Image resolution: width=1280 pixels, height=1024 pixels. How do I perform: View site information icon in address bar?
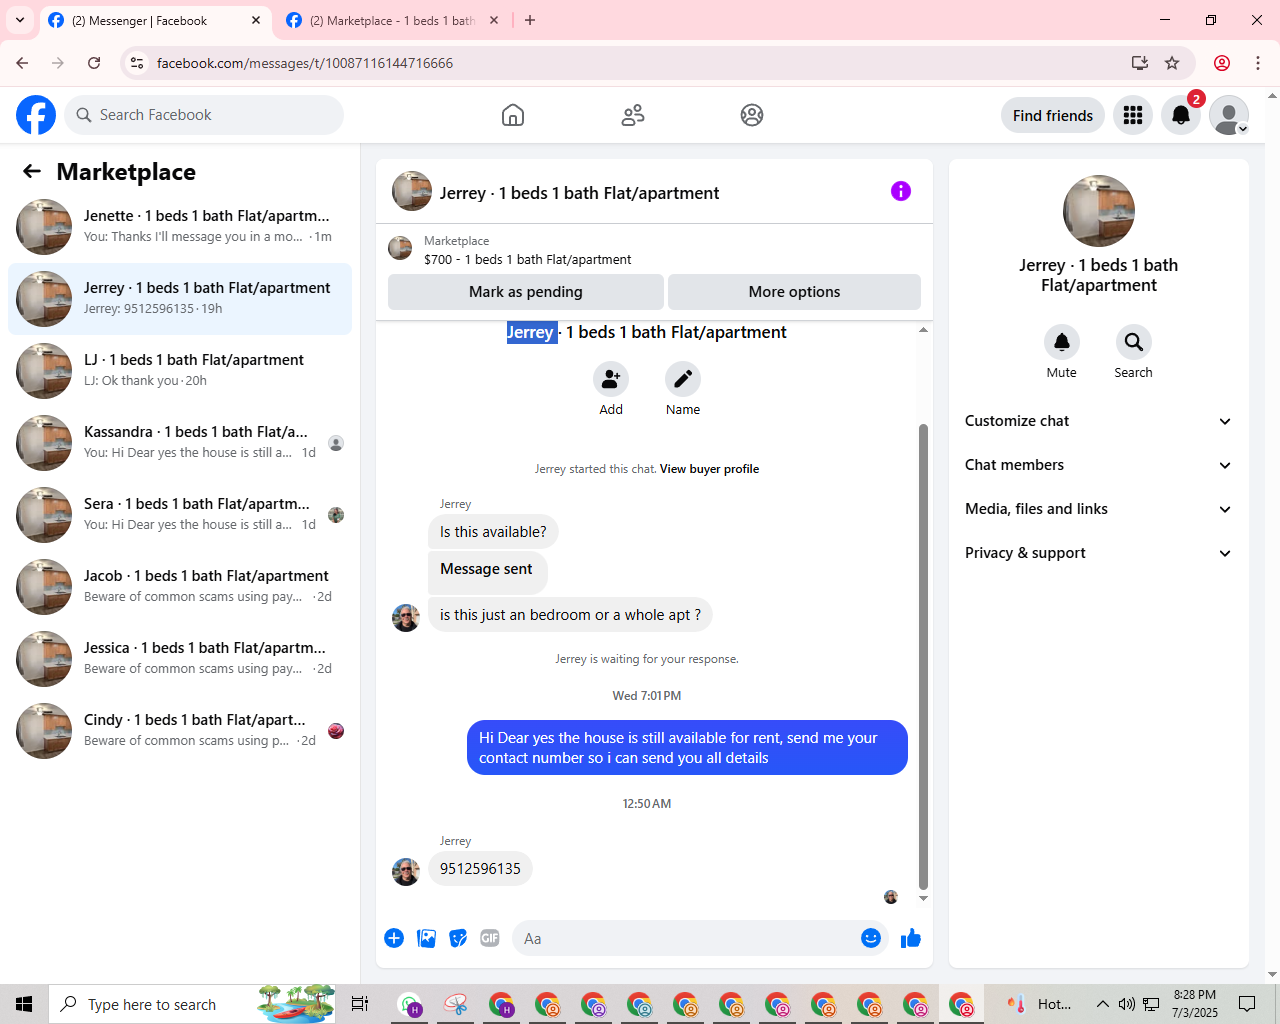pos(138,63)
